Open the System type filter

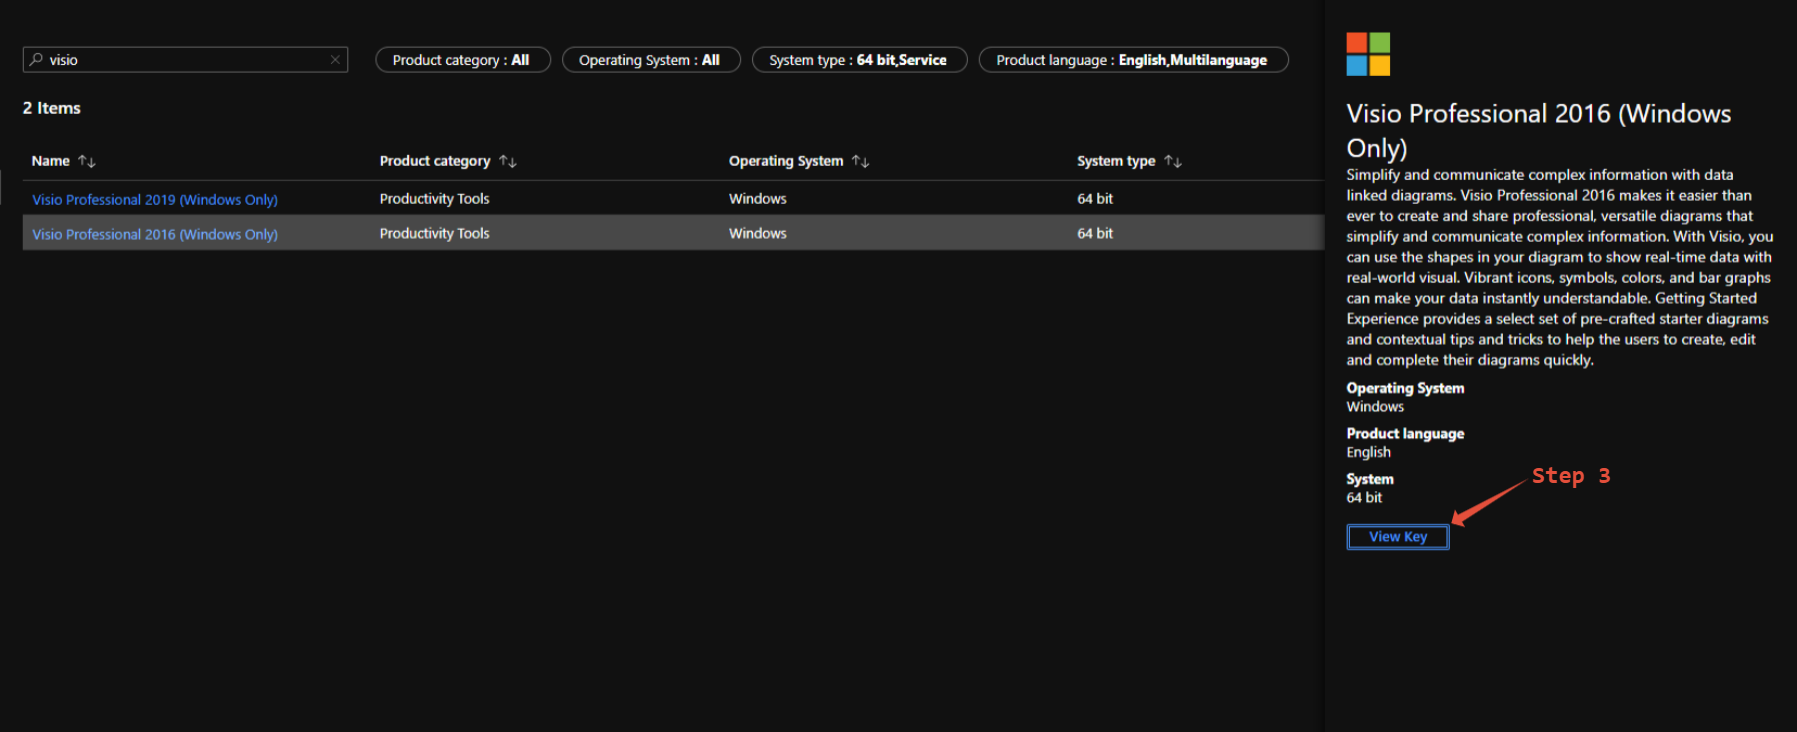(x=859, y=60)
